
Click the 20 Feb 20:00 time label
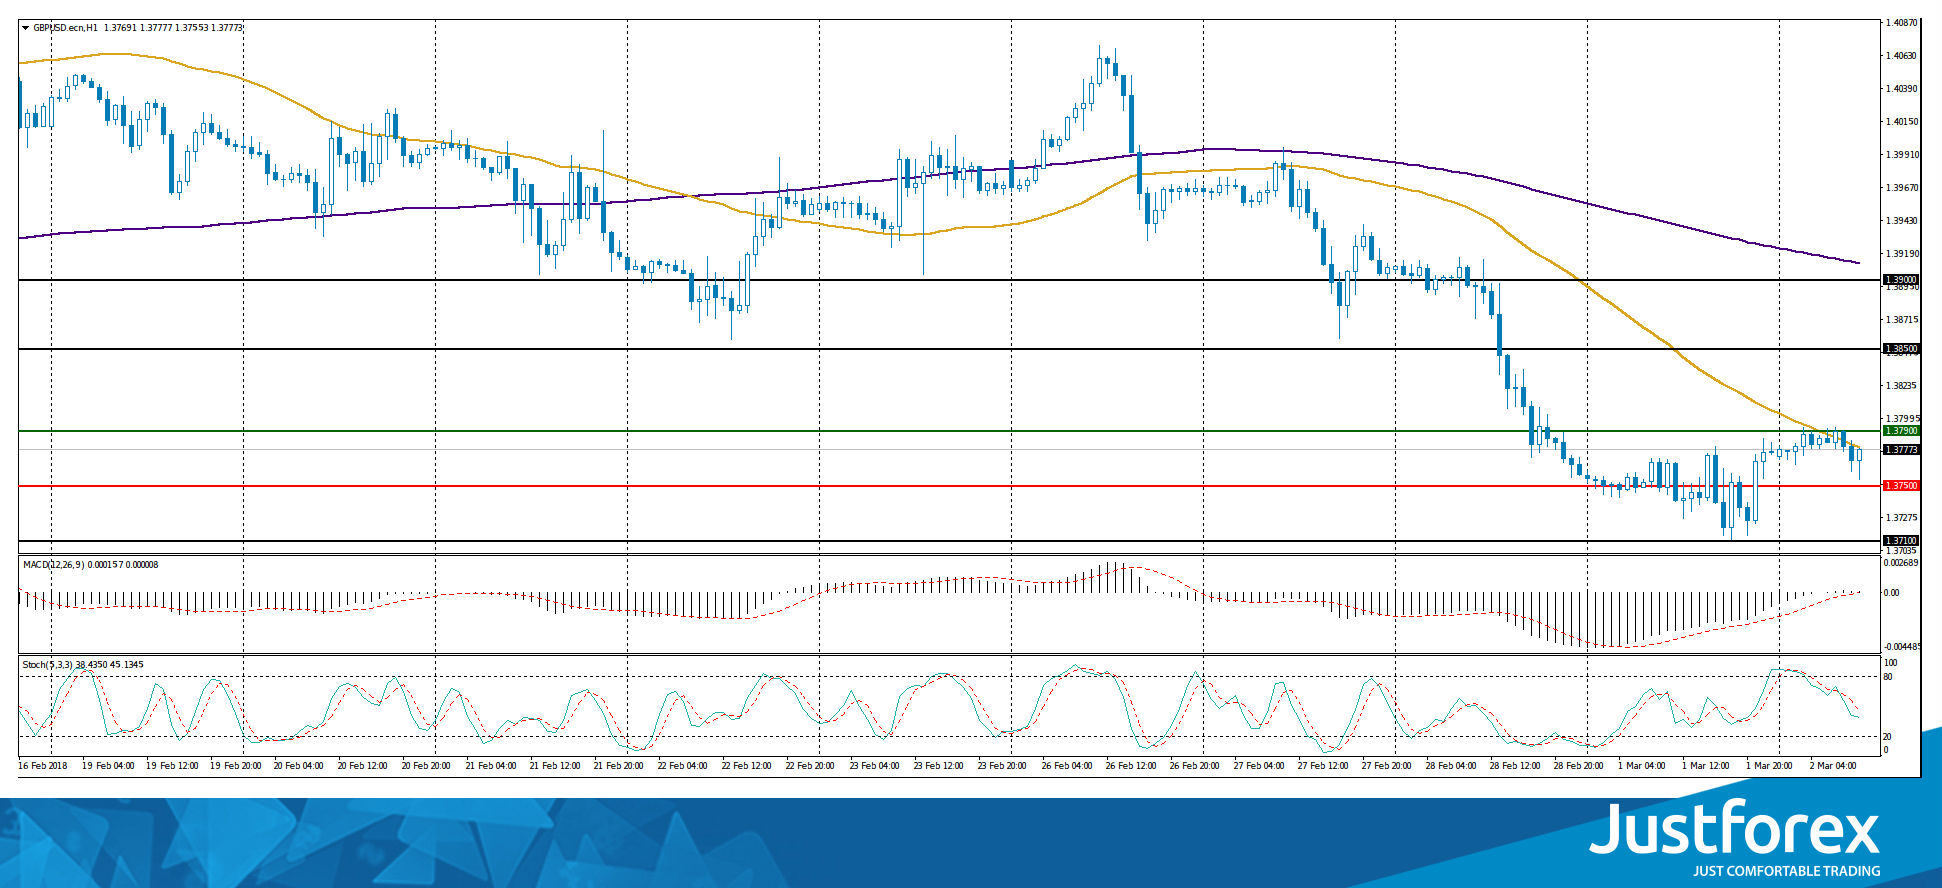click(428, 766)
